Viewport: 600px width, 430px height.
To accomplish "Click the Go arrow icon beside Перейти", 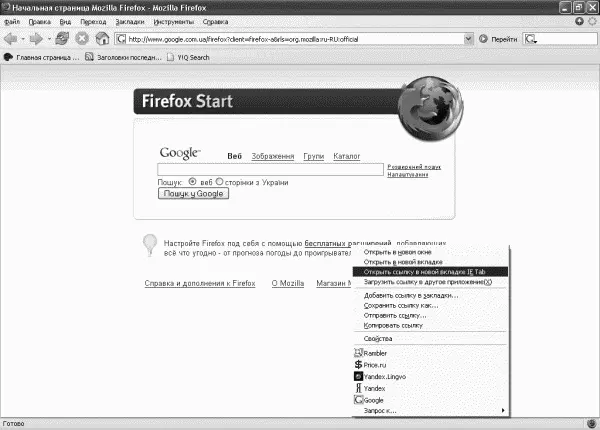I will [x=483, y=39].
